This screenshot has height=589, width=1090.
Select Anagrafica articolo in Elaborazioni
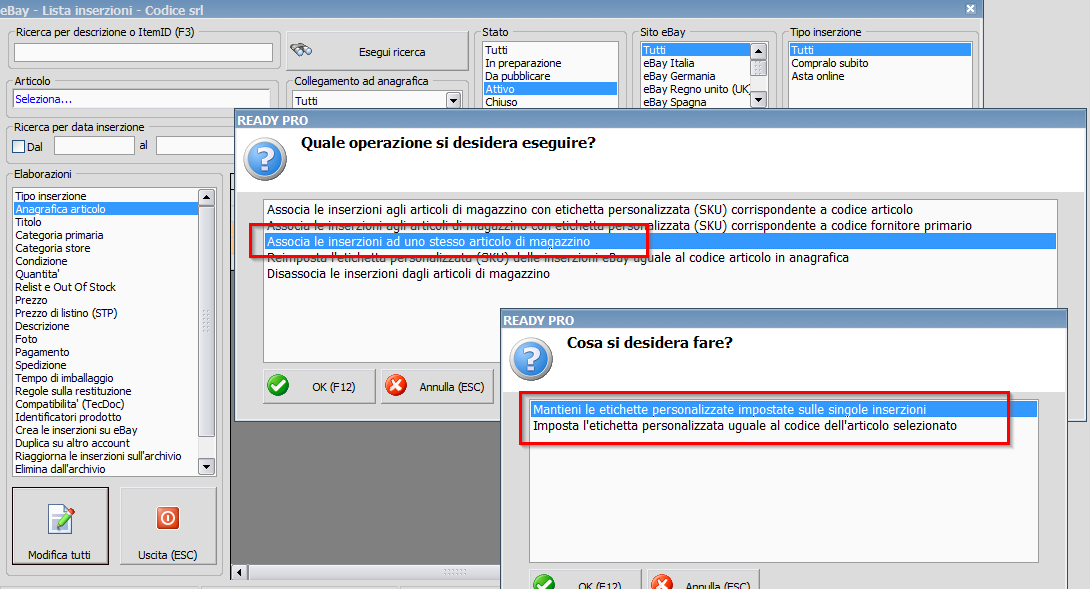coord(106,209)
